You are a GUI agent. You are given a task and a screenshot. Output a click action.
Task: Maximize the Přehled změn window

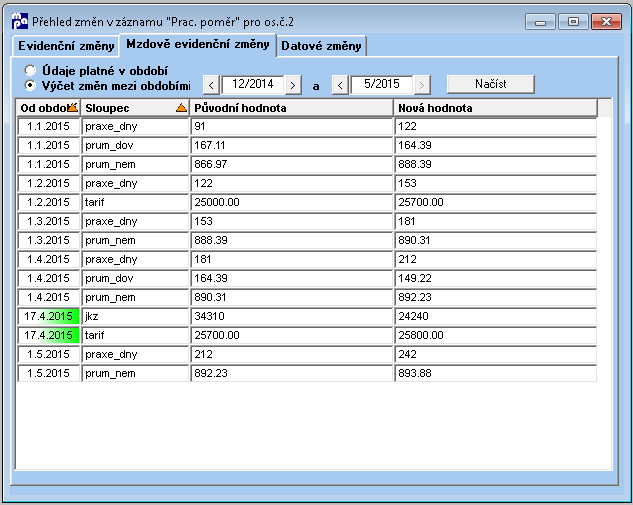[573, 21]
